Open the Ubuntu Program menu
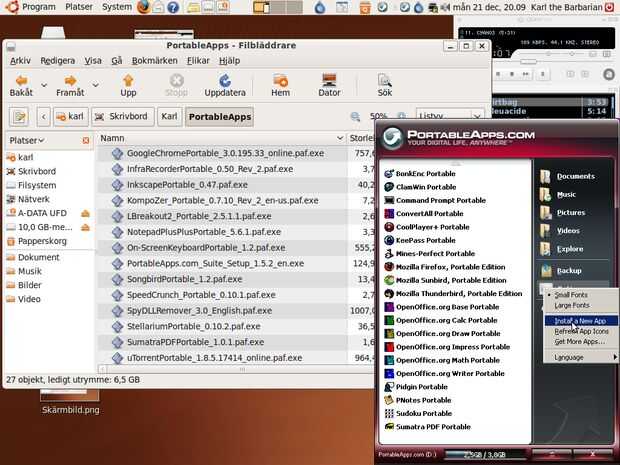The image size is (620, 465). tap(30, 7)
